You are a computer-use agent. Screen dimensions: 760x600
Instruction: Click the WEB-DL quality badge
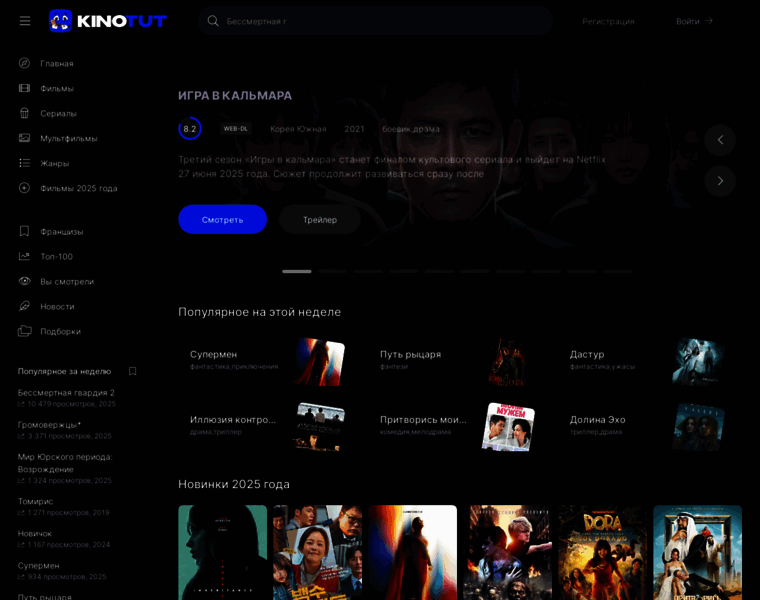(x=236, y=128)
